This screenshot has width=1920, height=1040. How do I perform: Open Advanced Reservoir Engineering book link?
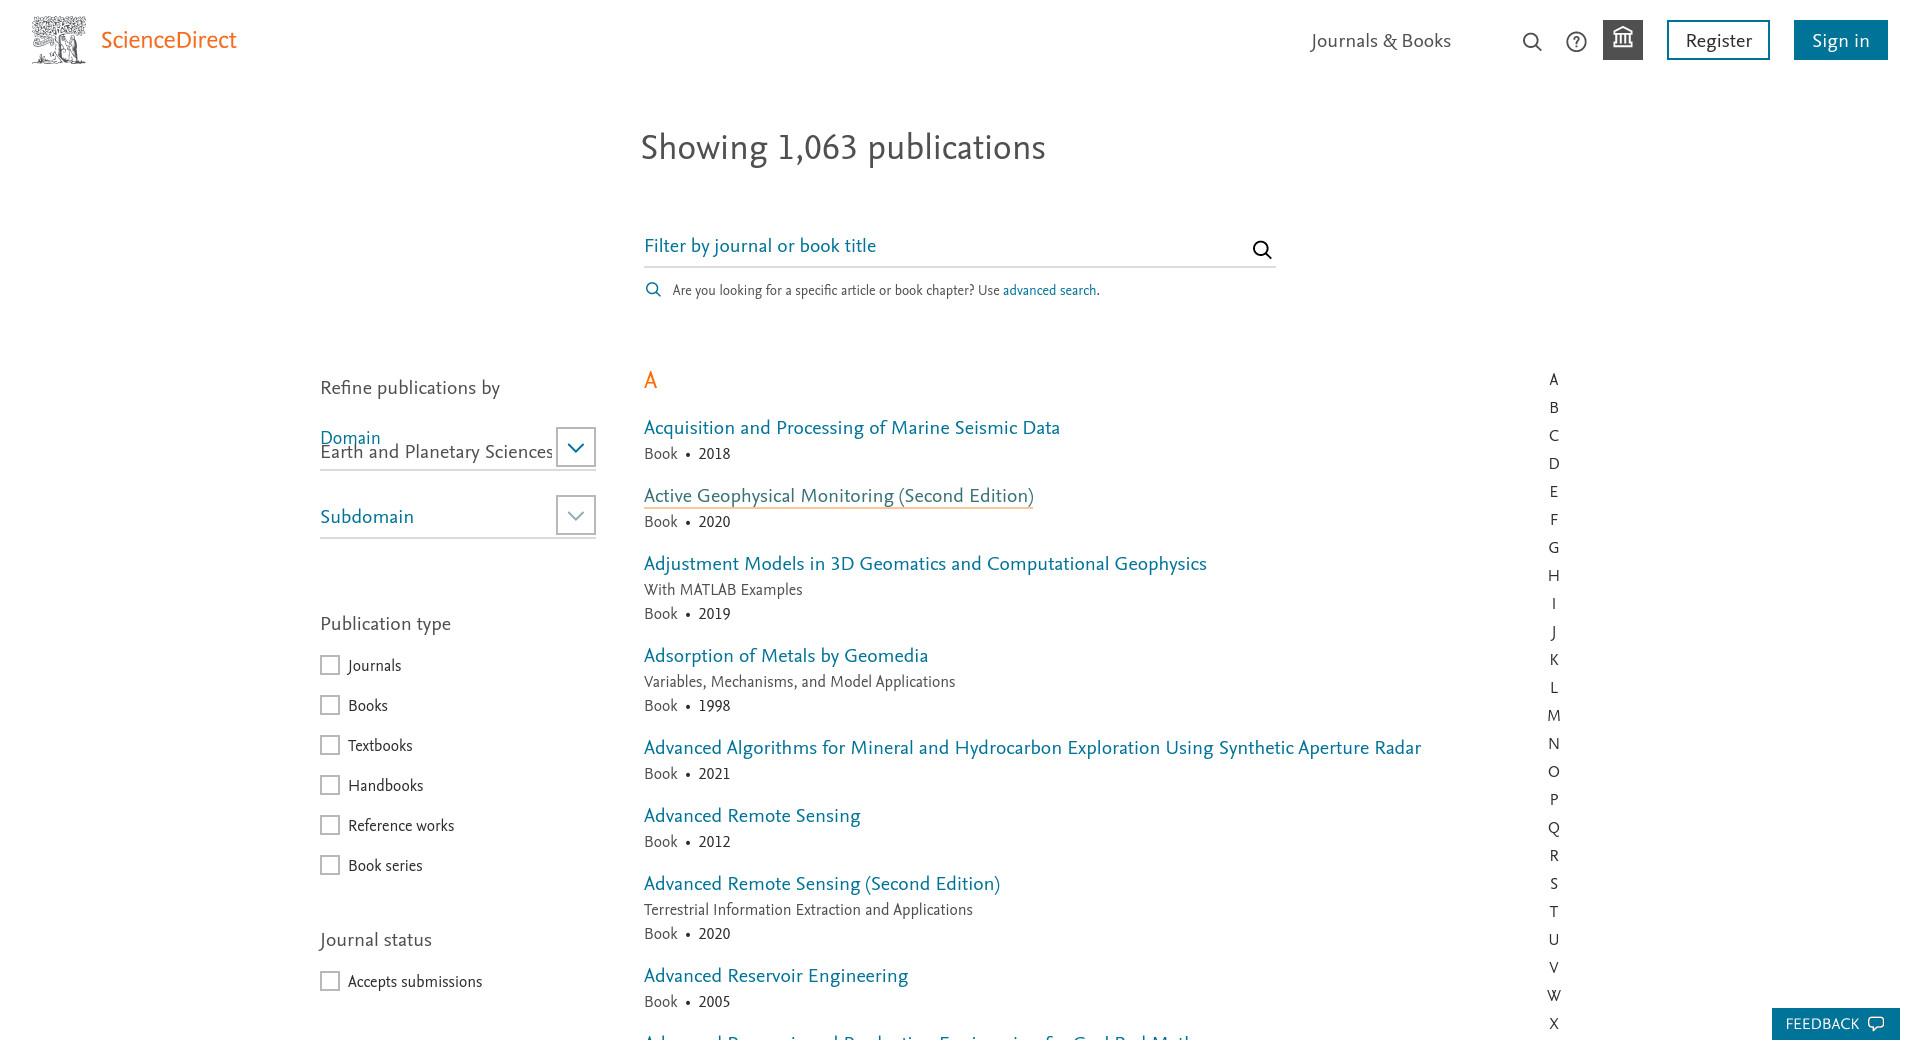pyautogui.click(x=775, y=976)
